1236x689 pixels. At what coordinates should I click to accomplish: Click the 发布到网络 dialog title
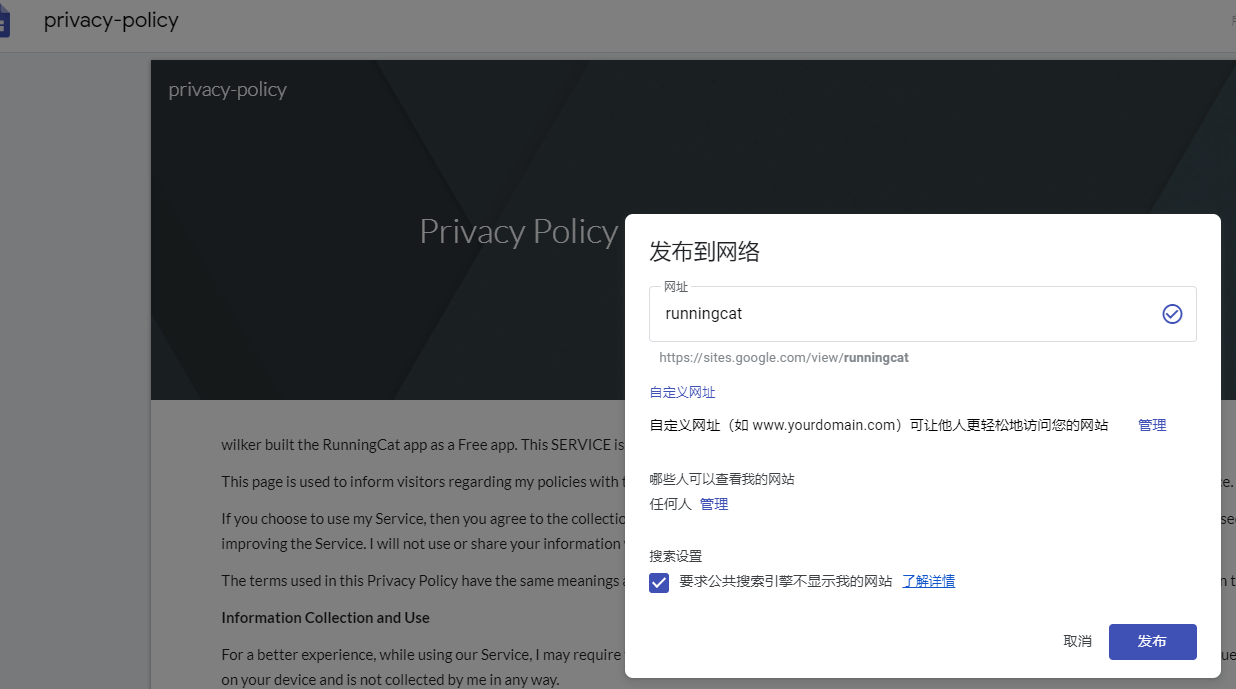(705, 251)
